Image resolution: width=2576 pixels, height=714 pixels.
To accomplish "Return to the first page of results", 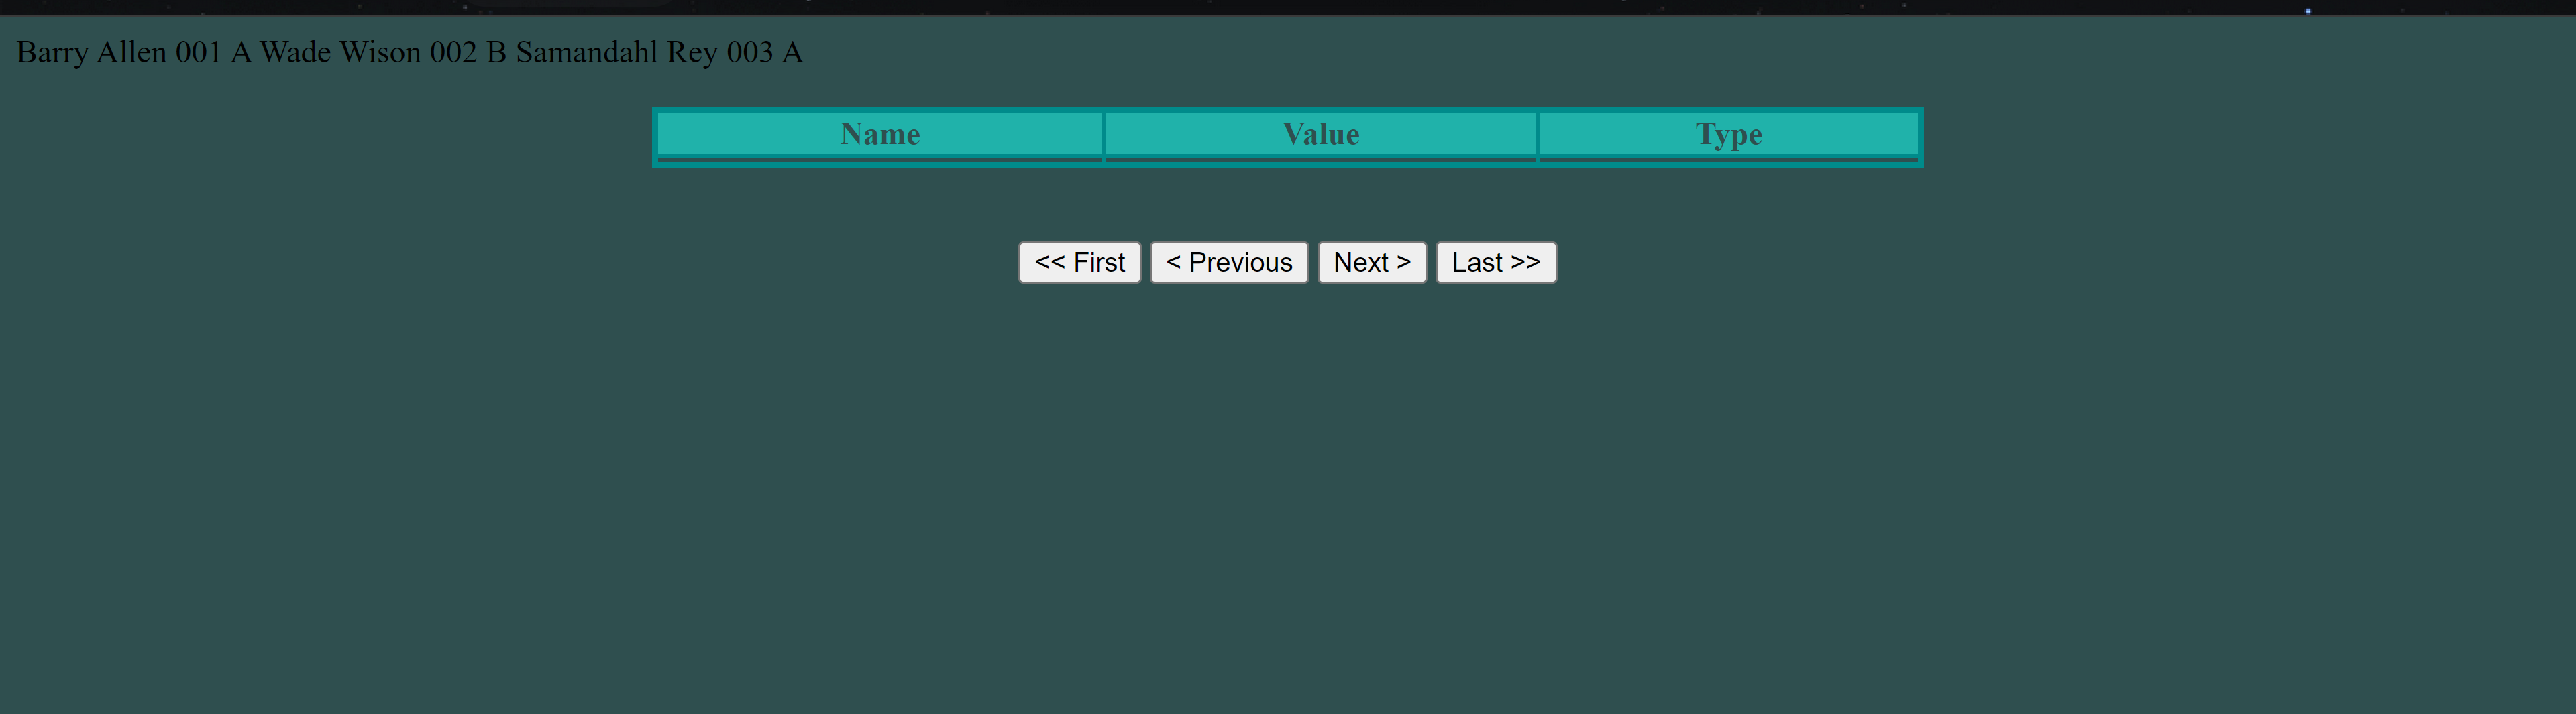I will point(1079,262).
